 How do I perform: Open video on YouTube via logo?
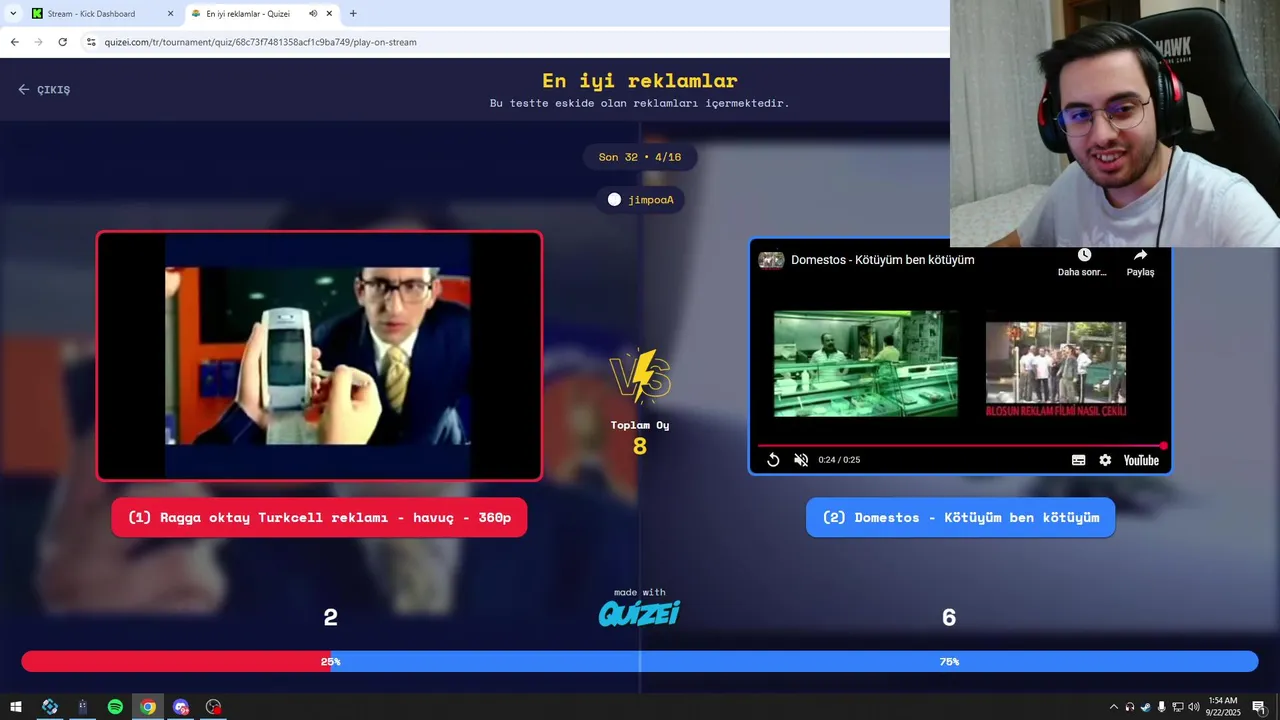coord(1141,460)
